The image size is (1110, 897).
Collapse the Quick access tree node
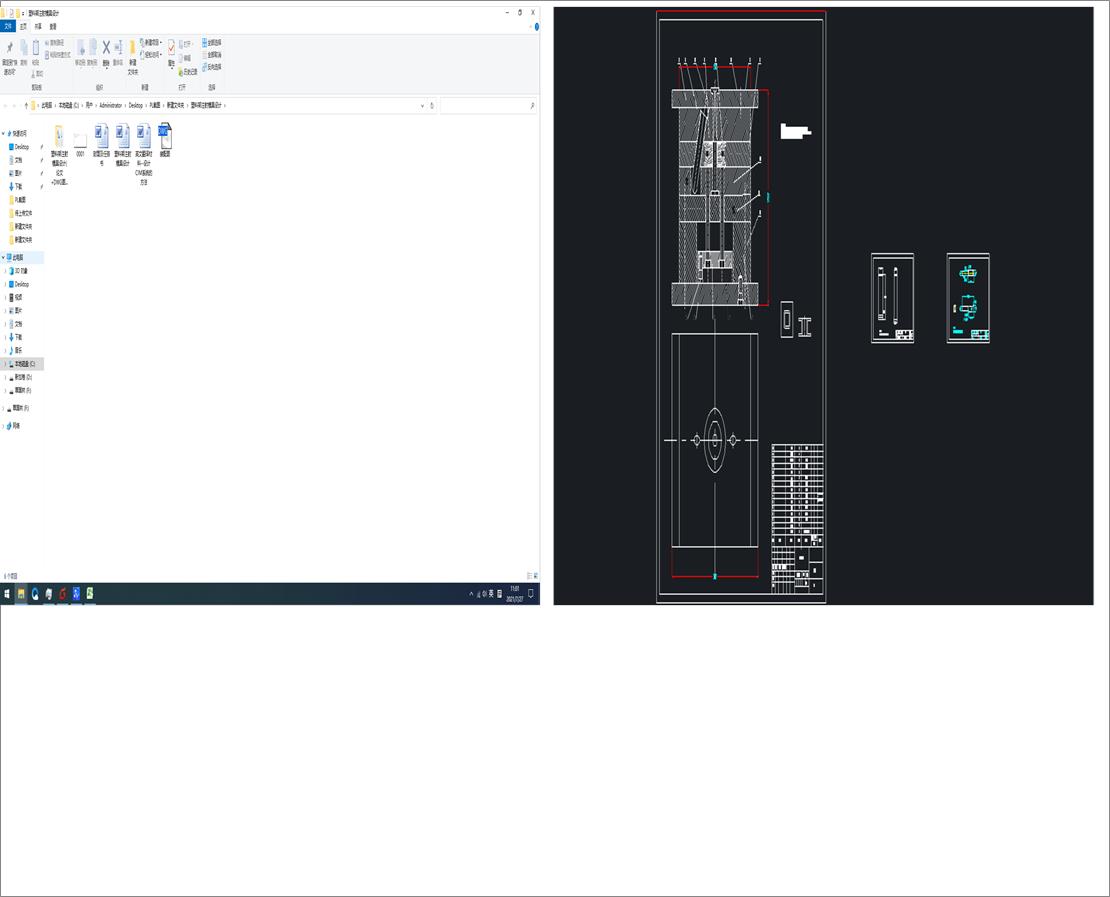coord(3,133)
